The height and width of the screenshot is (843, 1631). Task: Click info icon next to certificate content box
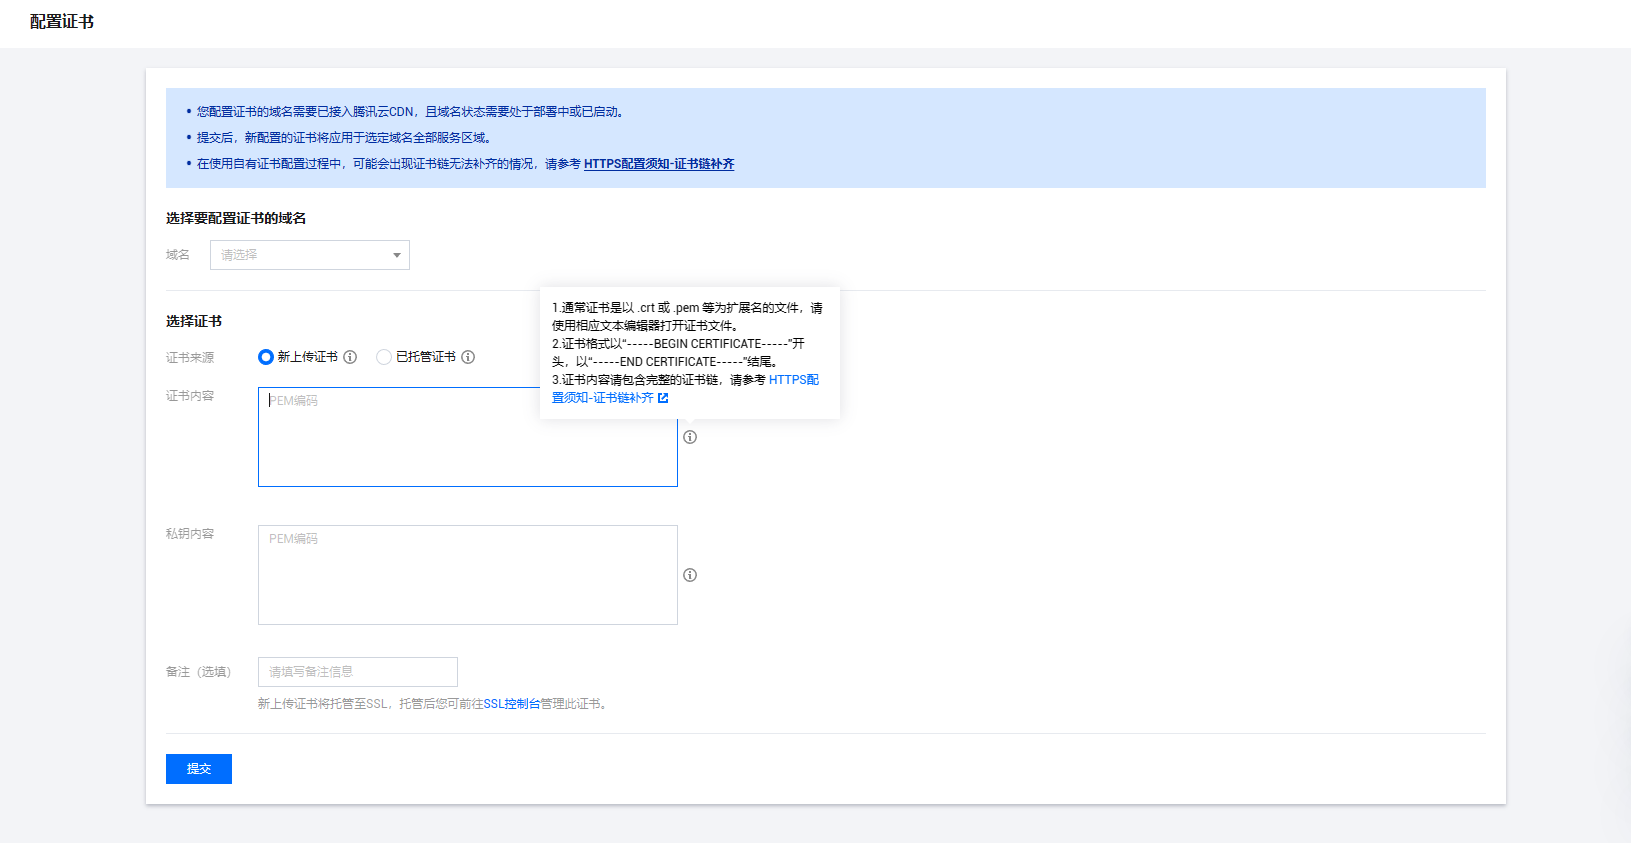[690, 437]
